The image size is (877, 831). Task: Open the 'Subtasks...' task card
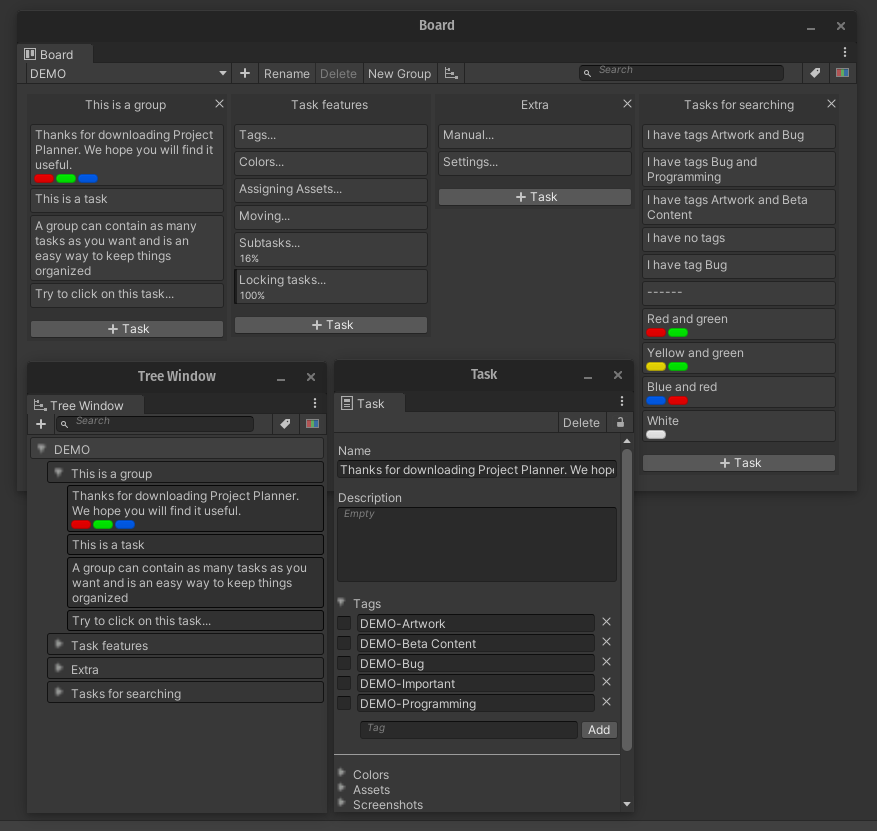pyautogui.click(x=331, y=249)
